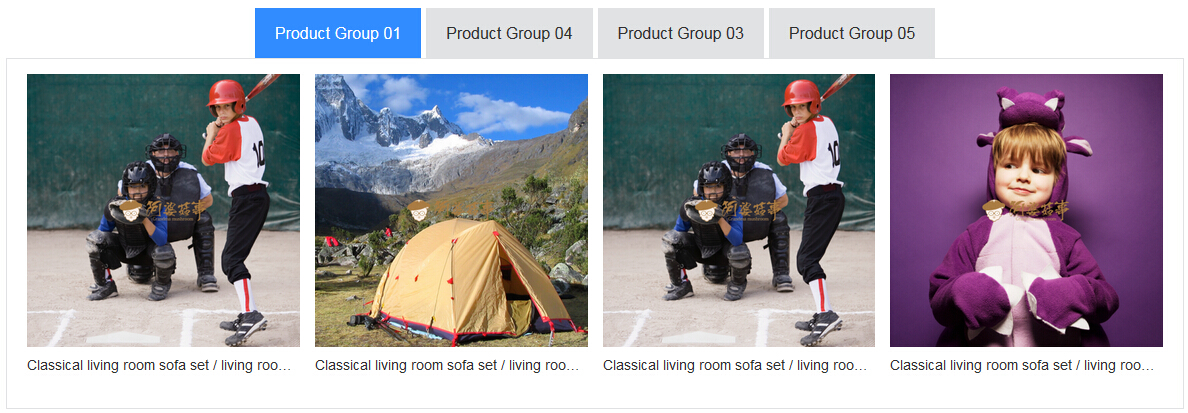1188x413 pixels.
Task: Open the first baseball players product image
Action: [164, 210]
